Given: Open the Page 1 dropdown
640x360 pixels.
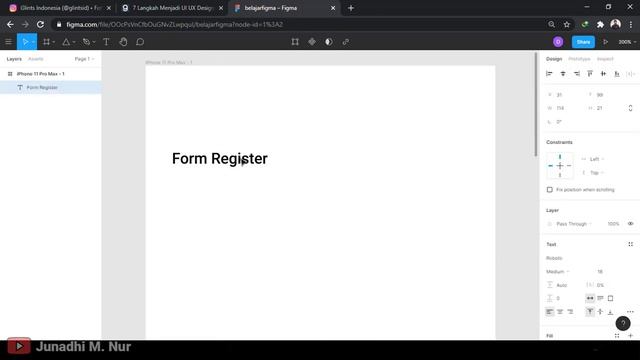Looking at the screenshot, I should pyautogui.click(x=84, y=59).
